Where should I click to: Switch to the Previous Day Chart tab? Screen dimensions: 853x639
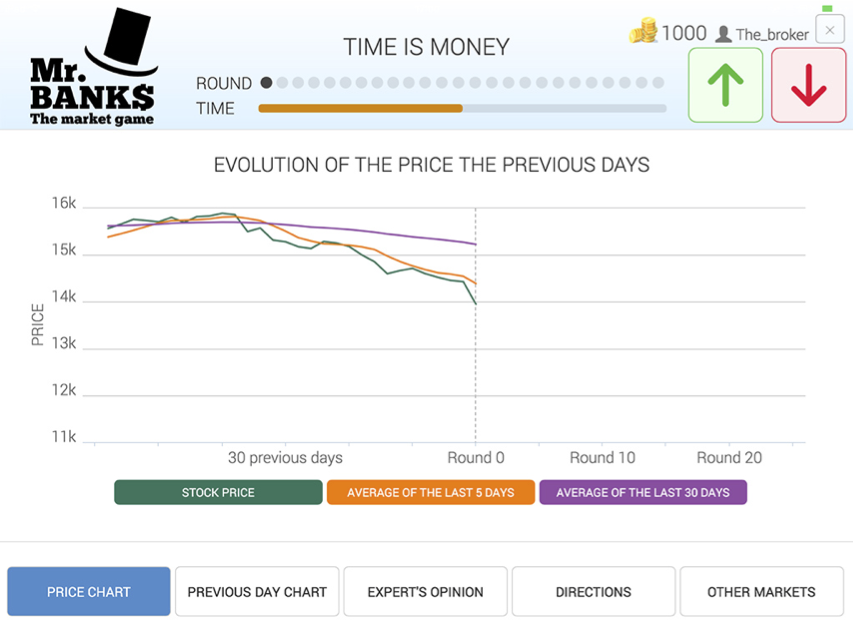click(x=257, y=592)
